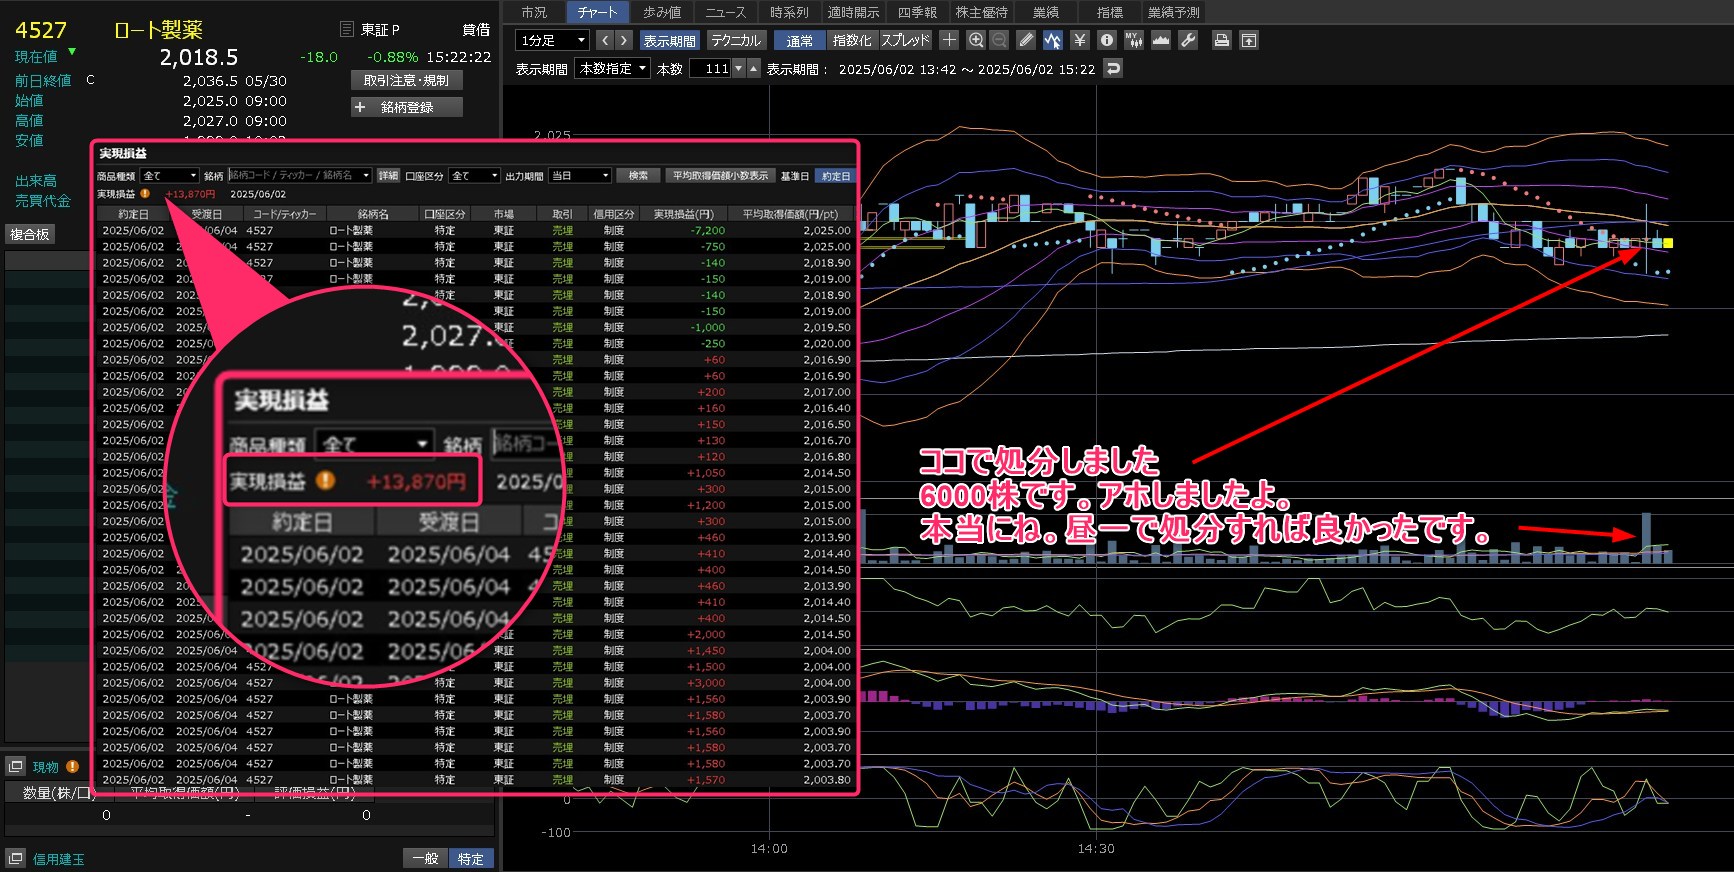This screenshot has width=1734, height=872.
Task: Click the warning icon beside 実現損益
Action: pos(145,194)
